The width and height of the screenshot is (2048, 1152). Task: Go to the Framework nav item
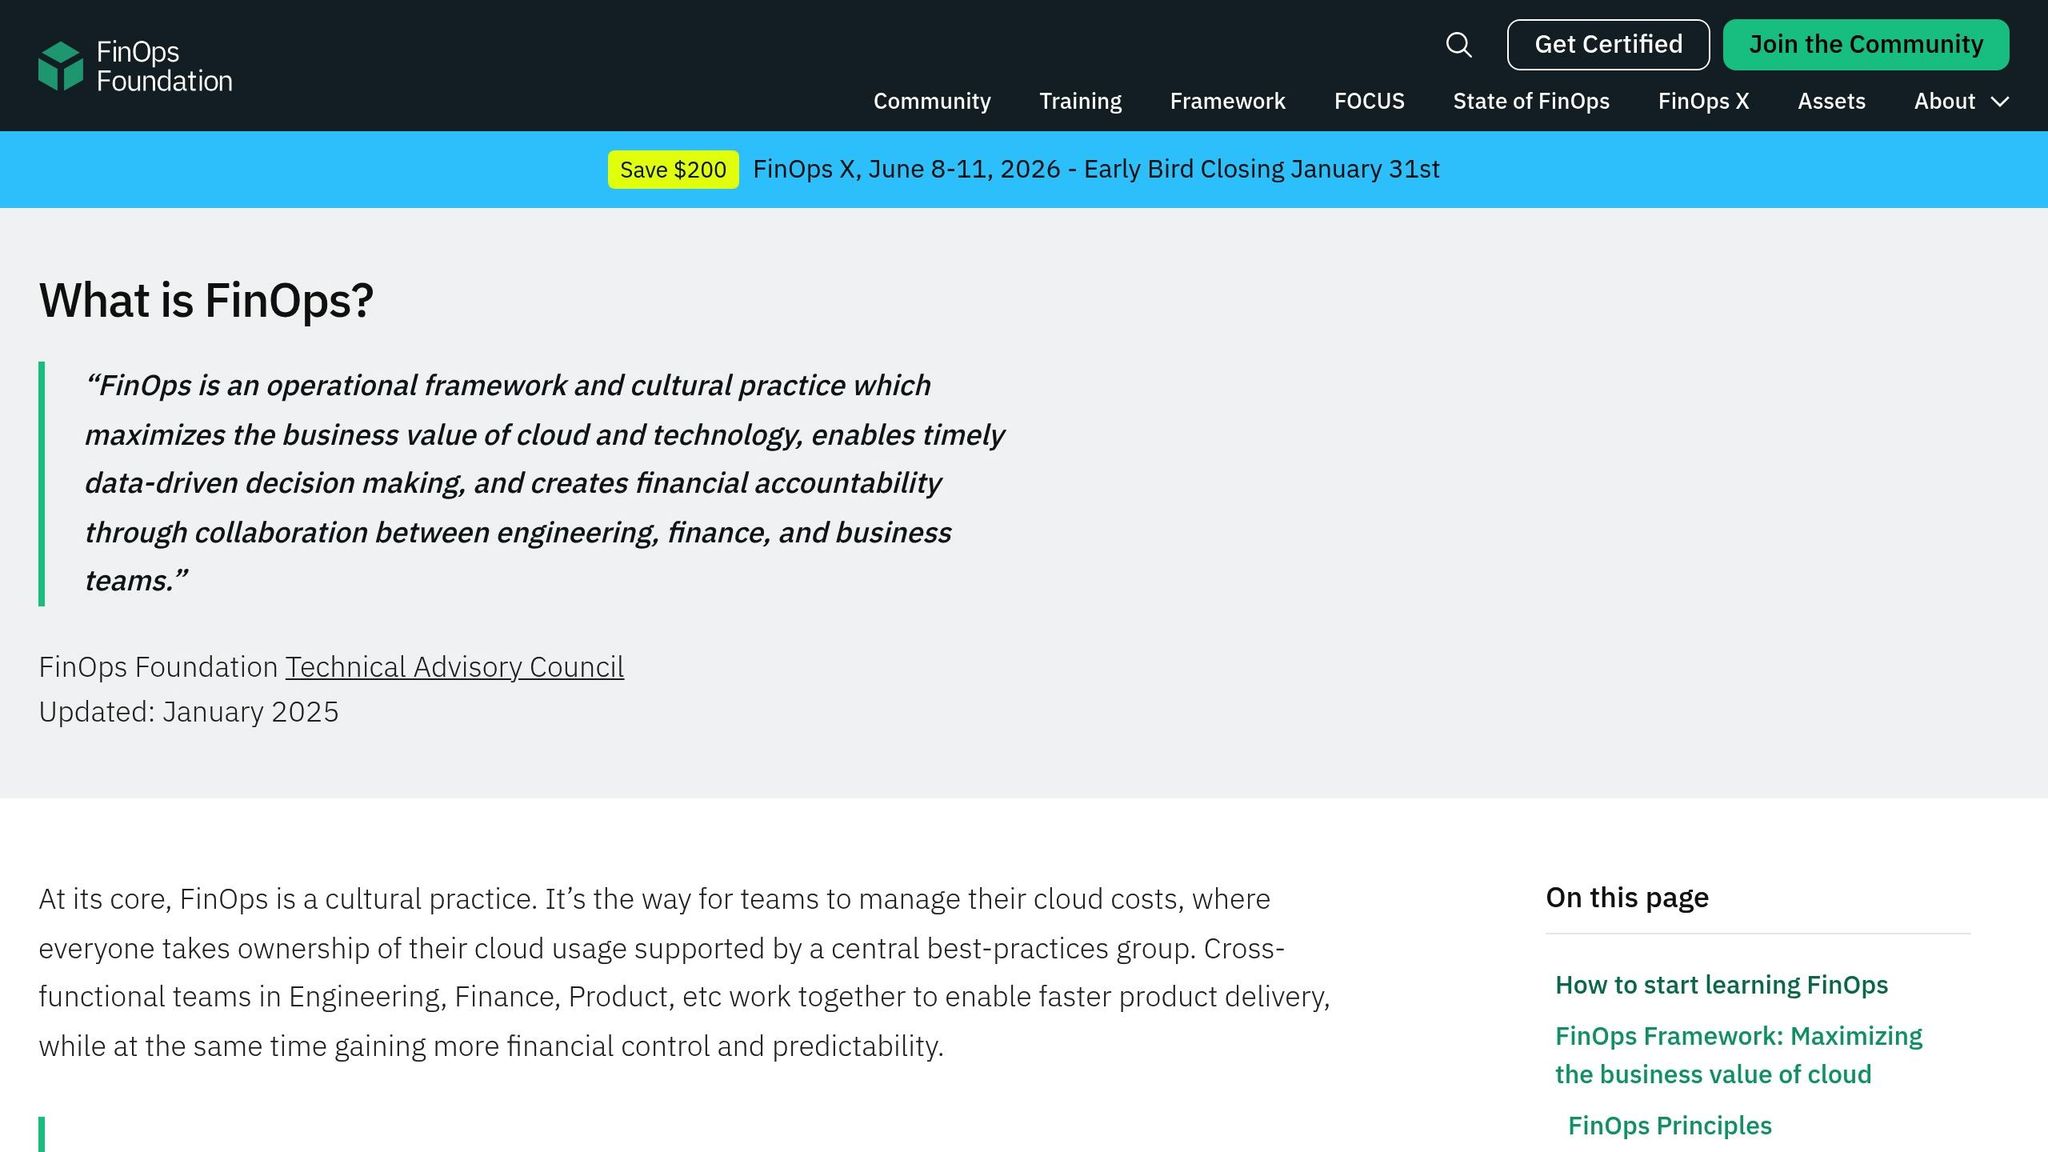pos(1227,102)
